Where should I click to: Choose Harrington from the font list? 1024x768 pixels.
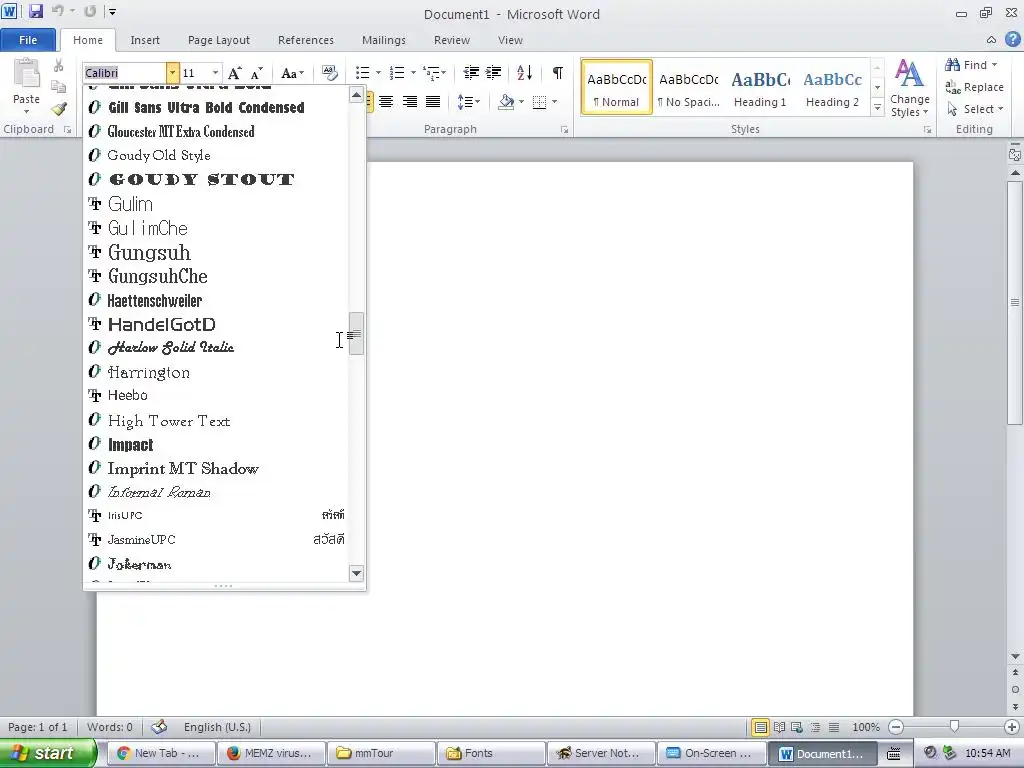[x=216, y=372]
